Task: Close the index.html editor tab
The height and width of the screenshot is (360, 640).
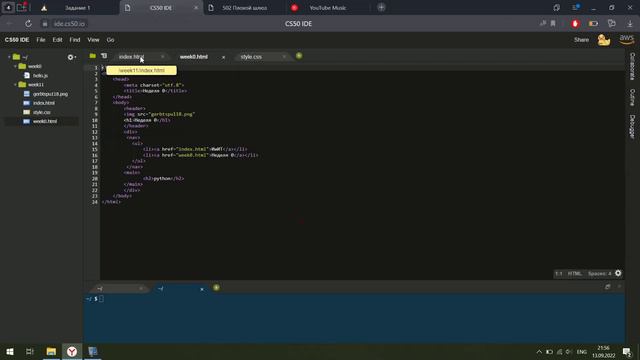Action: click(x=162, y=57)
